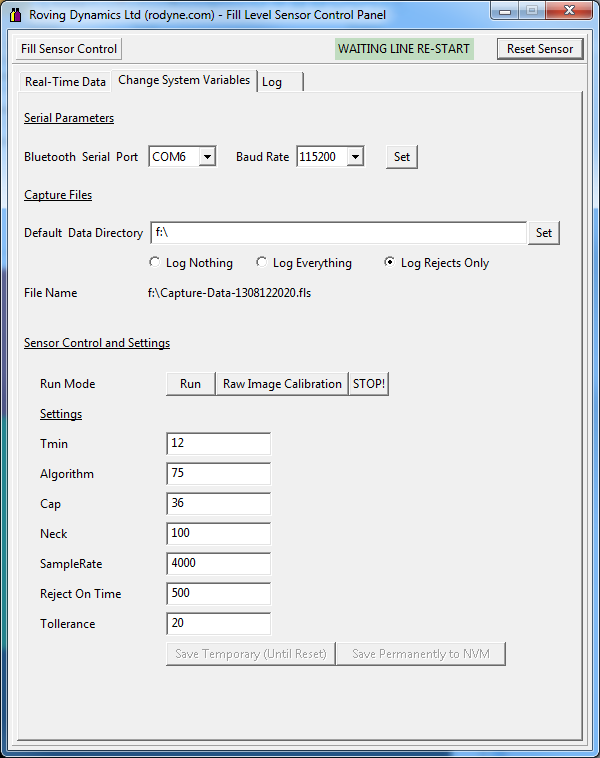Click the bottle app icon in title bar

pos(15,15)
